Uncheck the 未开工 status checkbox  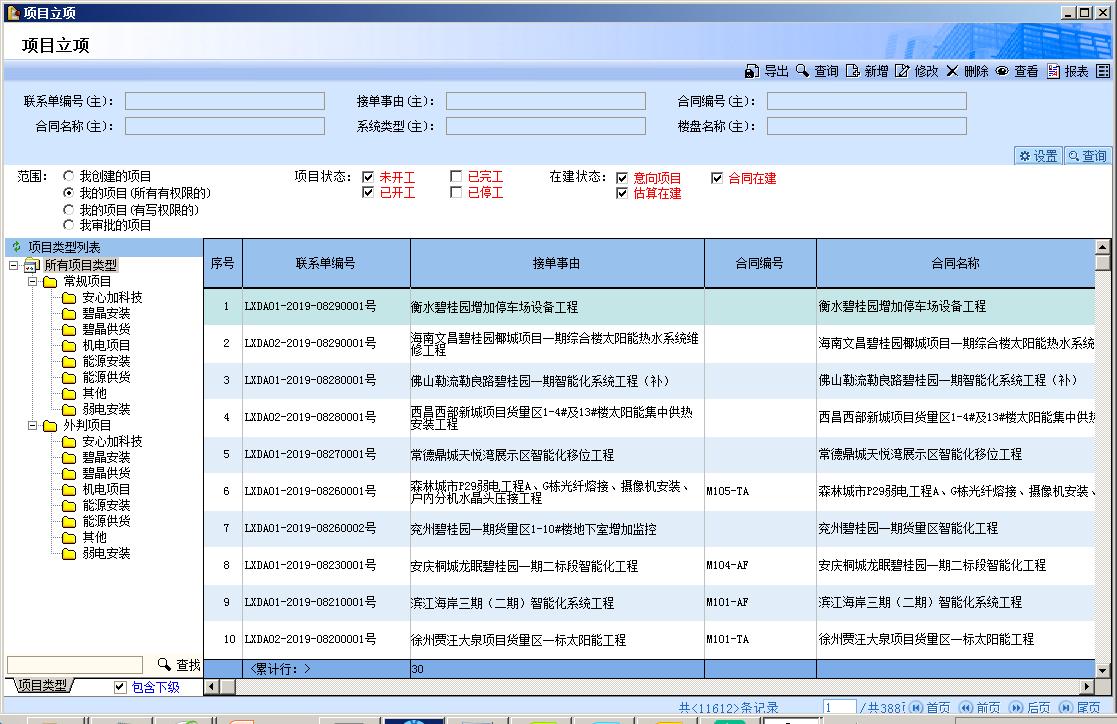(368, 178)
